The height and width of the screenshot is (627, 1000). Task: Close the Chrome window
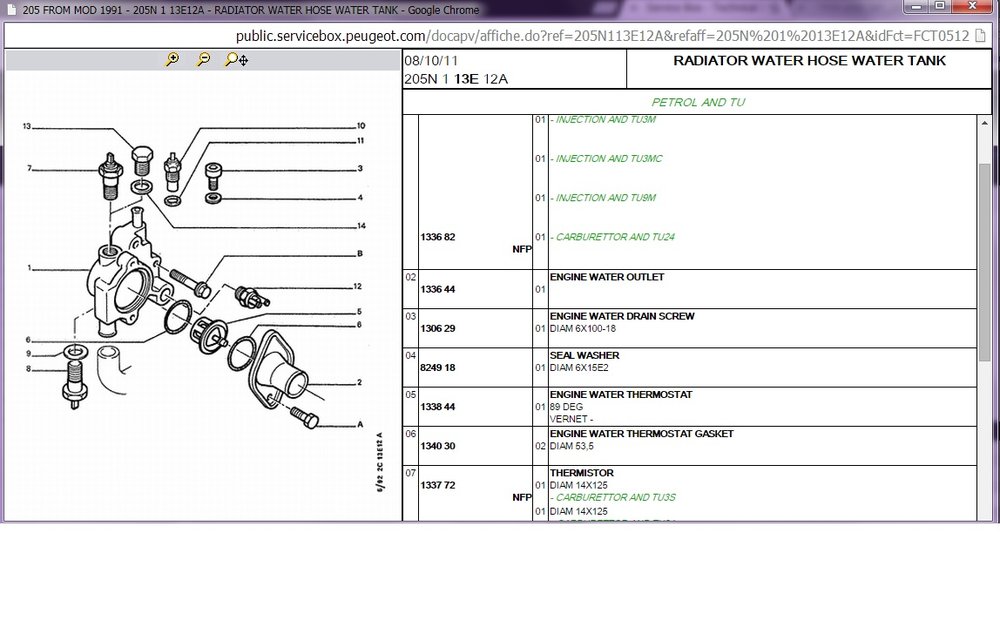(x=972, y=6)
